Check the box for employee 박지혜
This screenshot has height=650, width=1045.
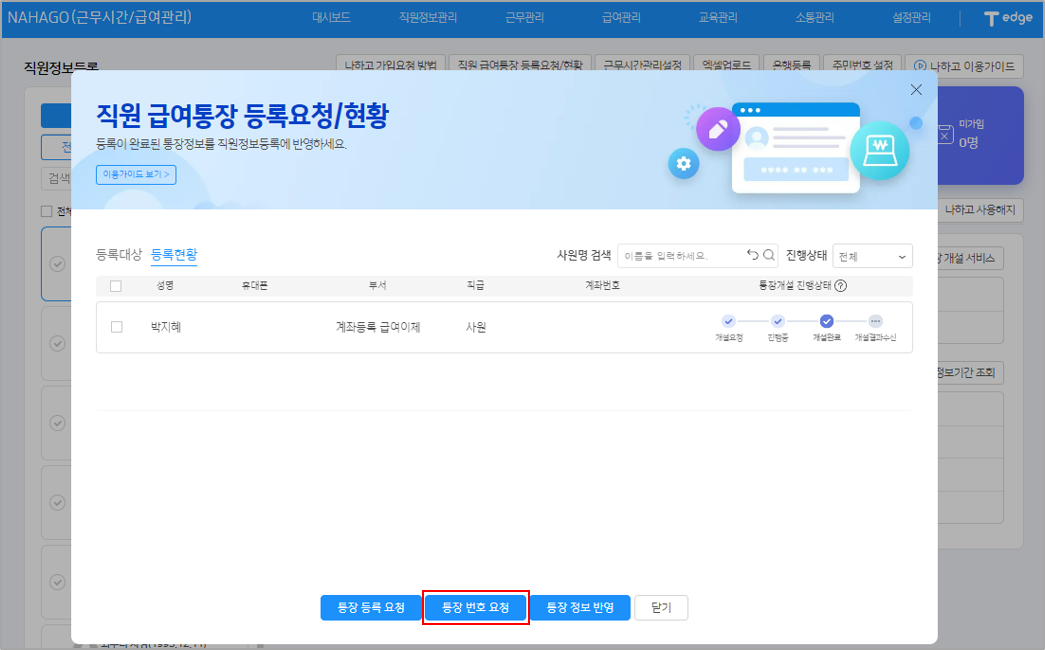click(117, 327)
